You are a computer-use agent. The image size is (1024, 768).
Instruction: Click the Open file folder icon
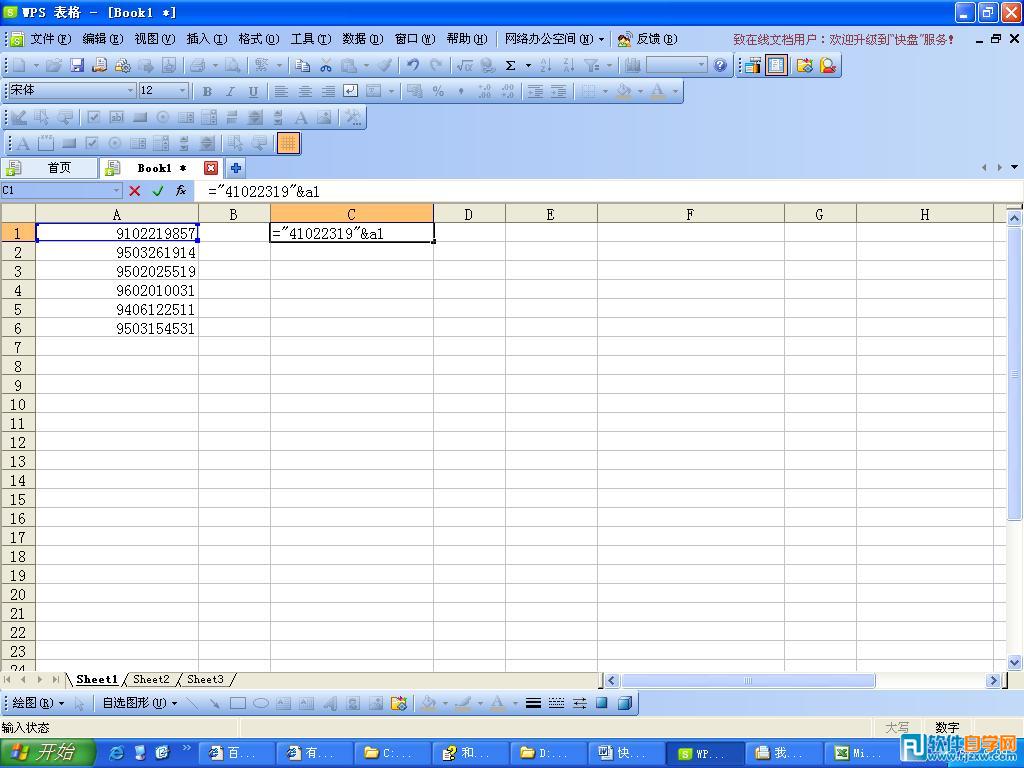[x=54, y=65]
